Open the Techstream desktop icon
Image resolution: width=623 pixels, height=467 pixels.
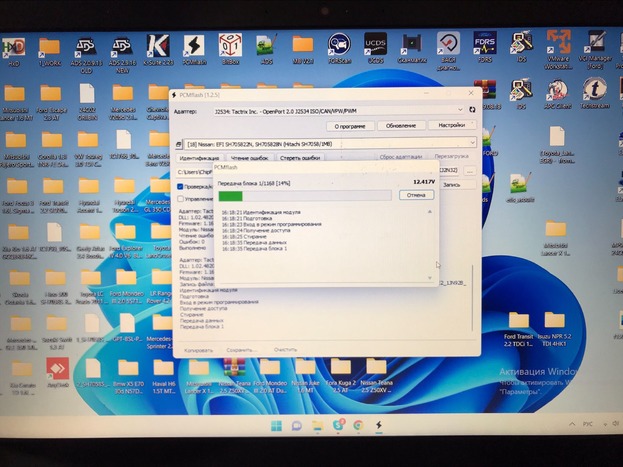pos(594,91)
